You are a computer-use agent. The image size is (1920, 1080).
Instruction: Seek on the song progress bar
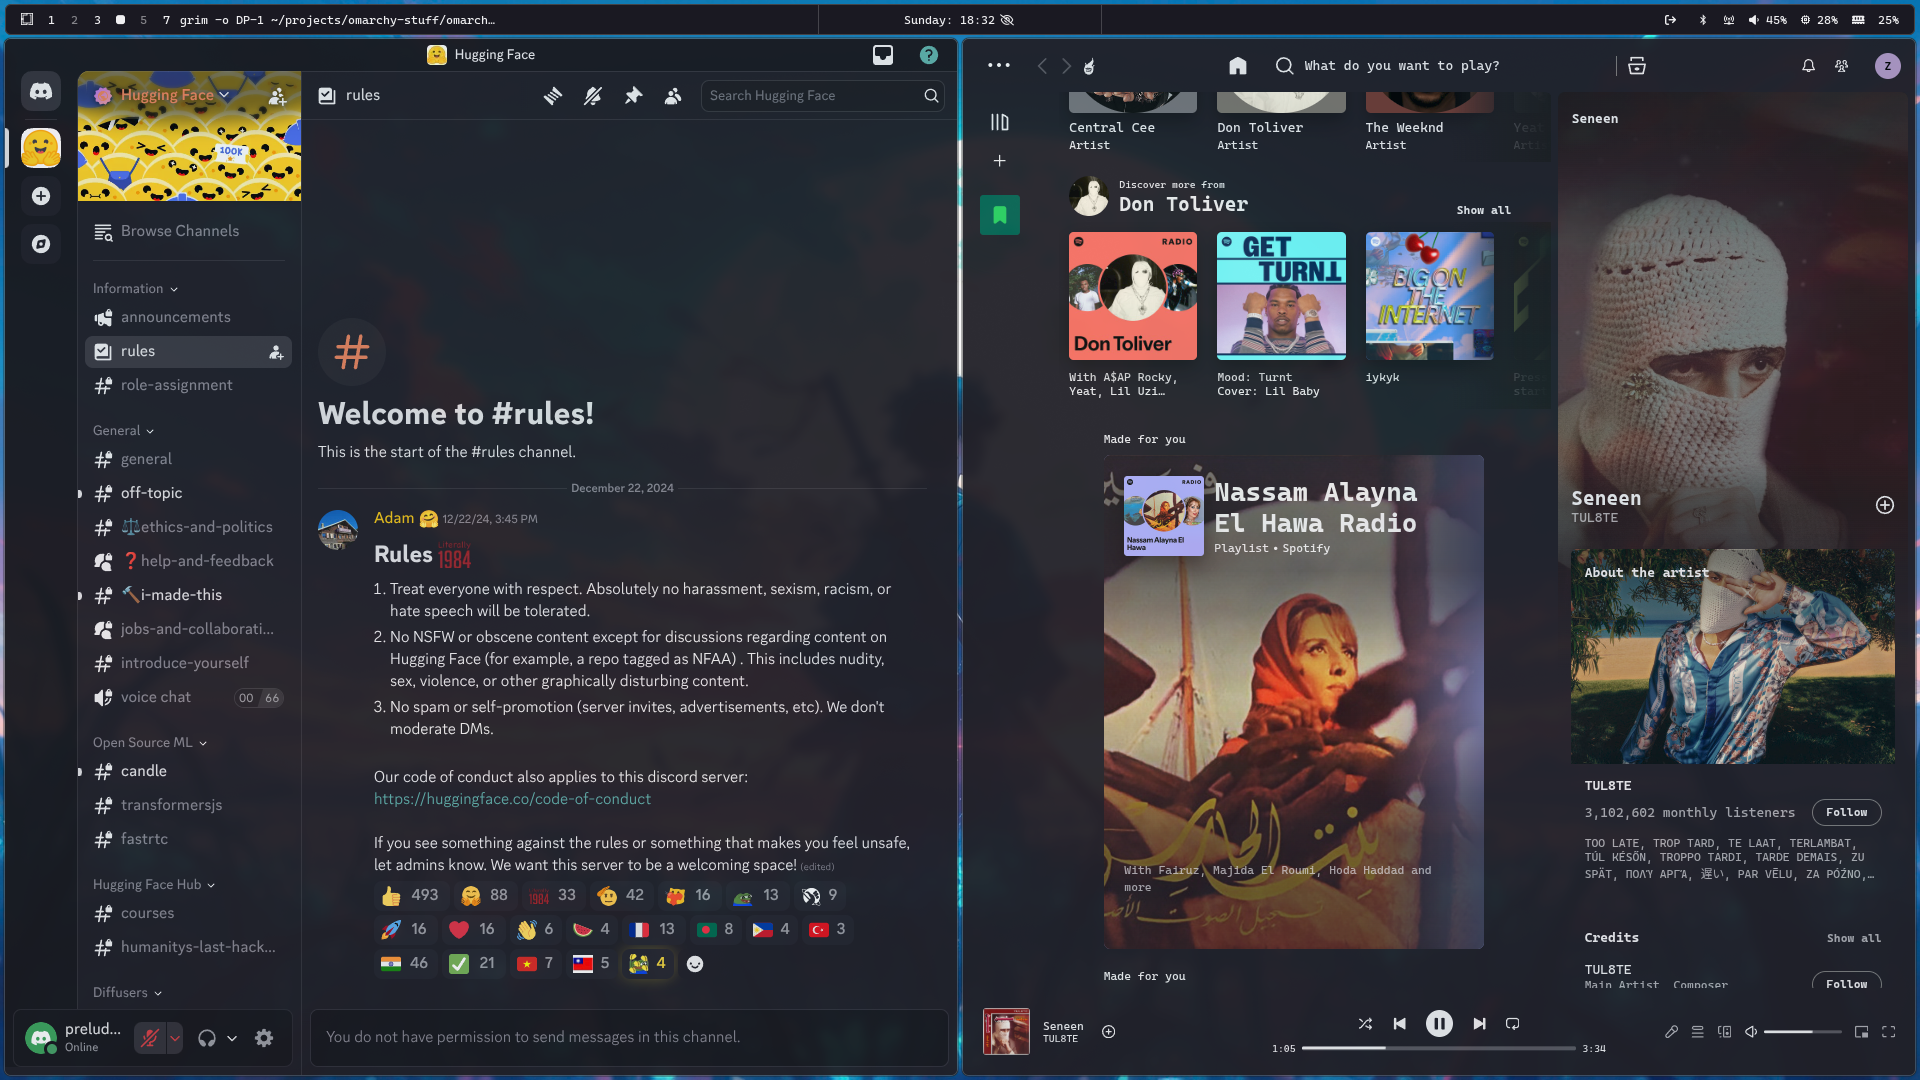1438,1049
